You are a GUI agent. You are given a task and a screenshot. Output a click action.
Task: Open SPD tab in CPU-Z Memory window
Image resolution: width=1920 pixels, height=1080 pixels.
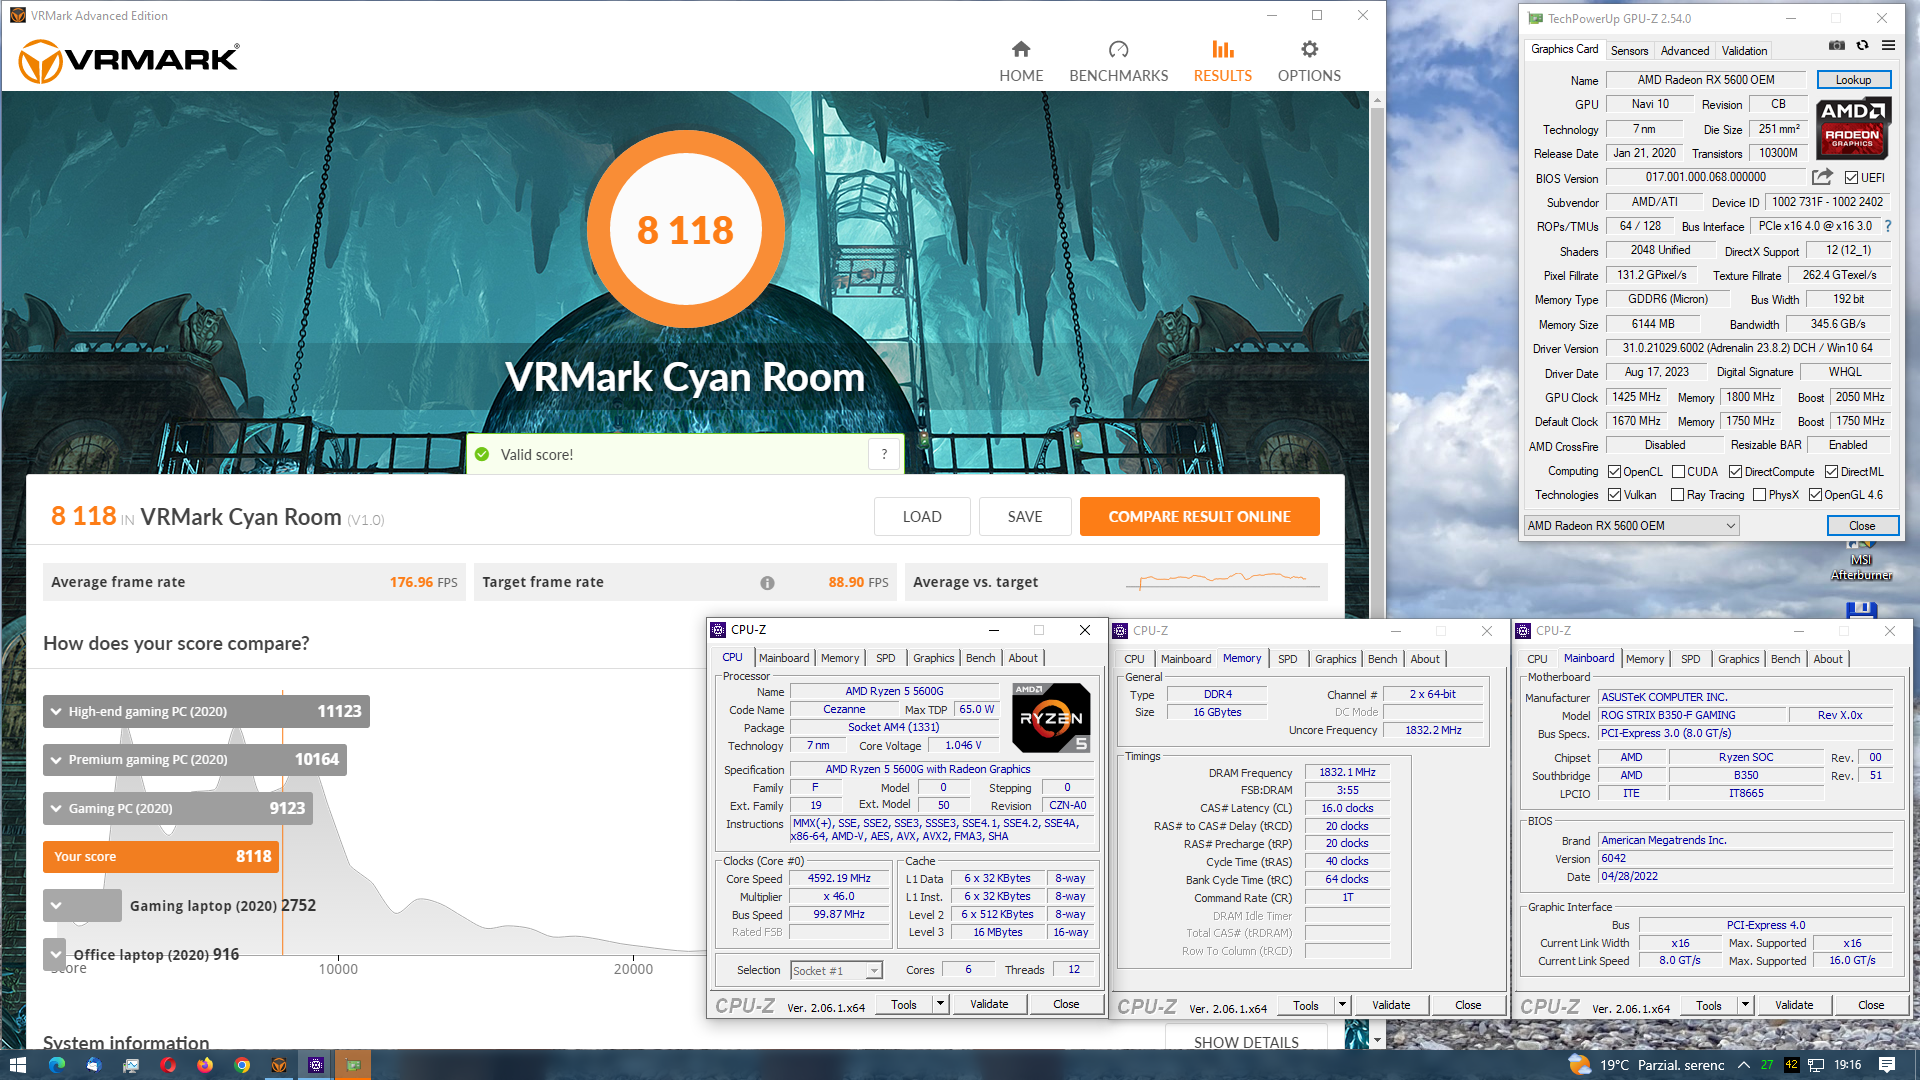(x=1287, y=659)
